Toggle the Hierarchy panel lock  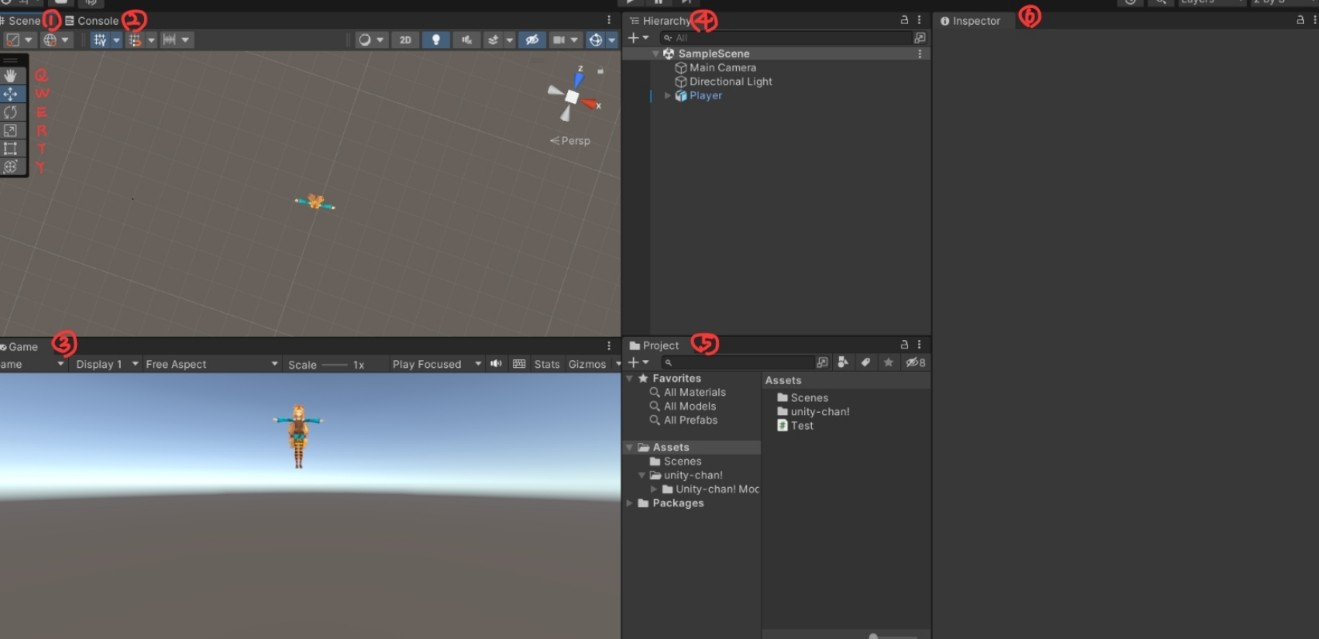pyautogui.click(x=904, y=20)
